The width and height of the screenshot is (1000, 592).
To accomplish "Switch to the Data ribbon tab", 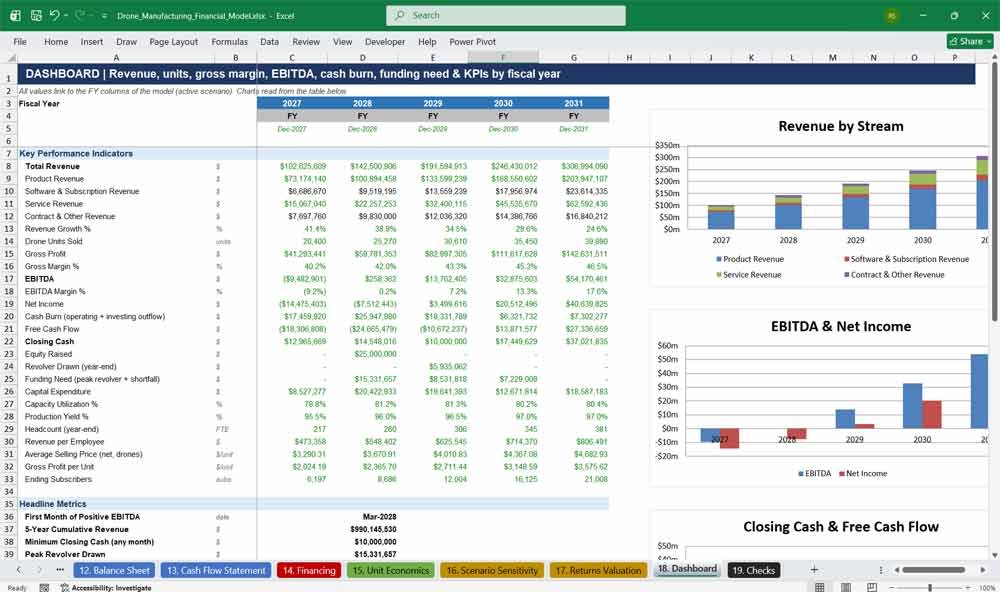I will tap(269, 41).
